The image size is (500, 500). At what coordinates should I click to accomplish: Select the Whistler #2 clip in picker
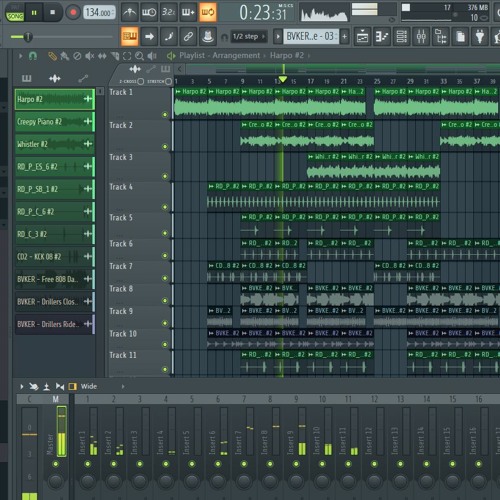[55, 144]
